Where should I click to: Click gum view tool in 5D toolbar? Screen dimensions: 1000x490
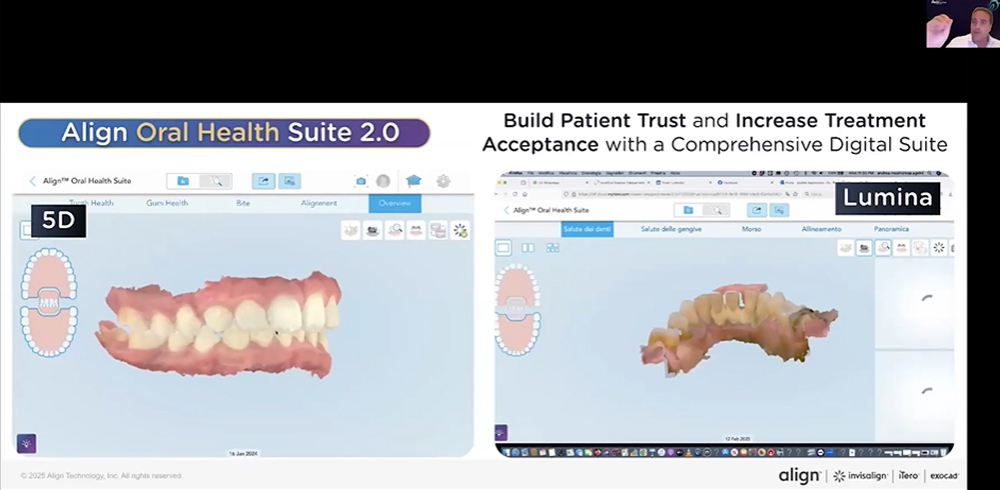coord(416,230)
